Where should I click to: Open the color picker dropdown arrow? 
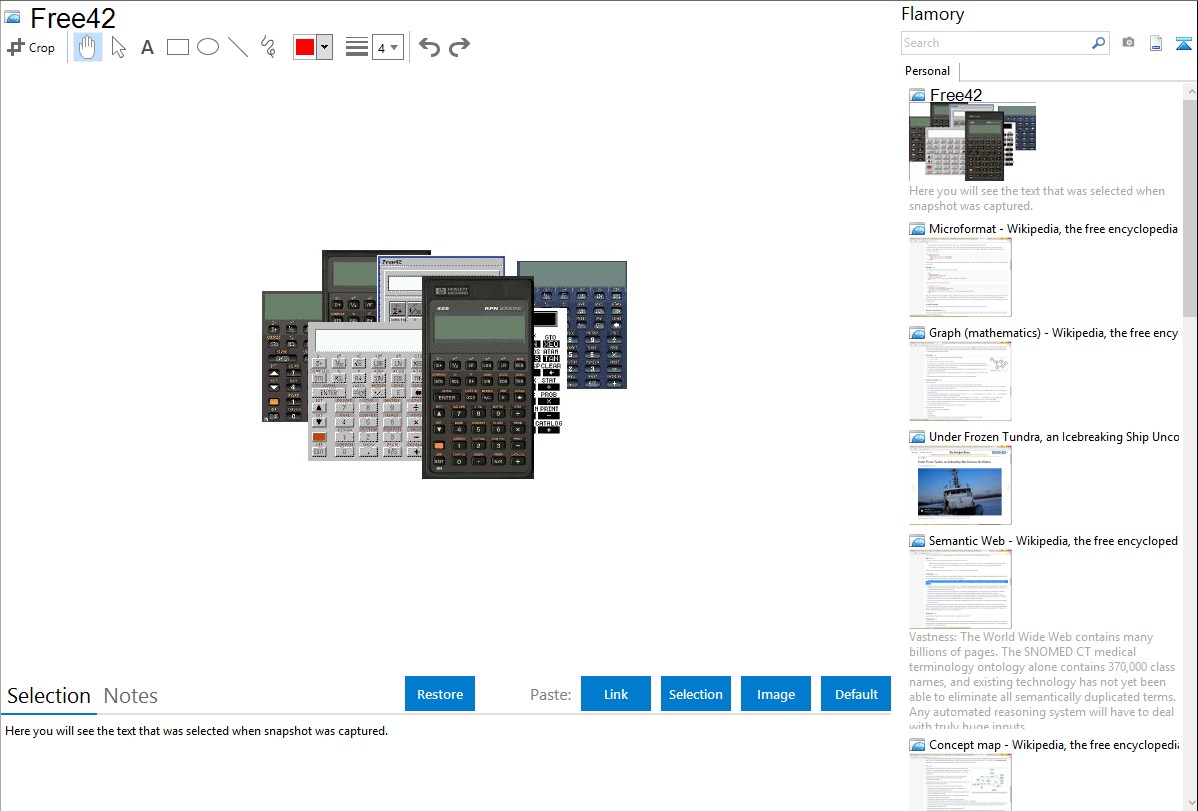click(325, 47)
